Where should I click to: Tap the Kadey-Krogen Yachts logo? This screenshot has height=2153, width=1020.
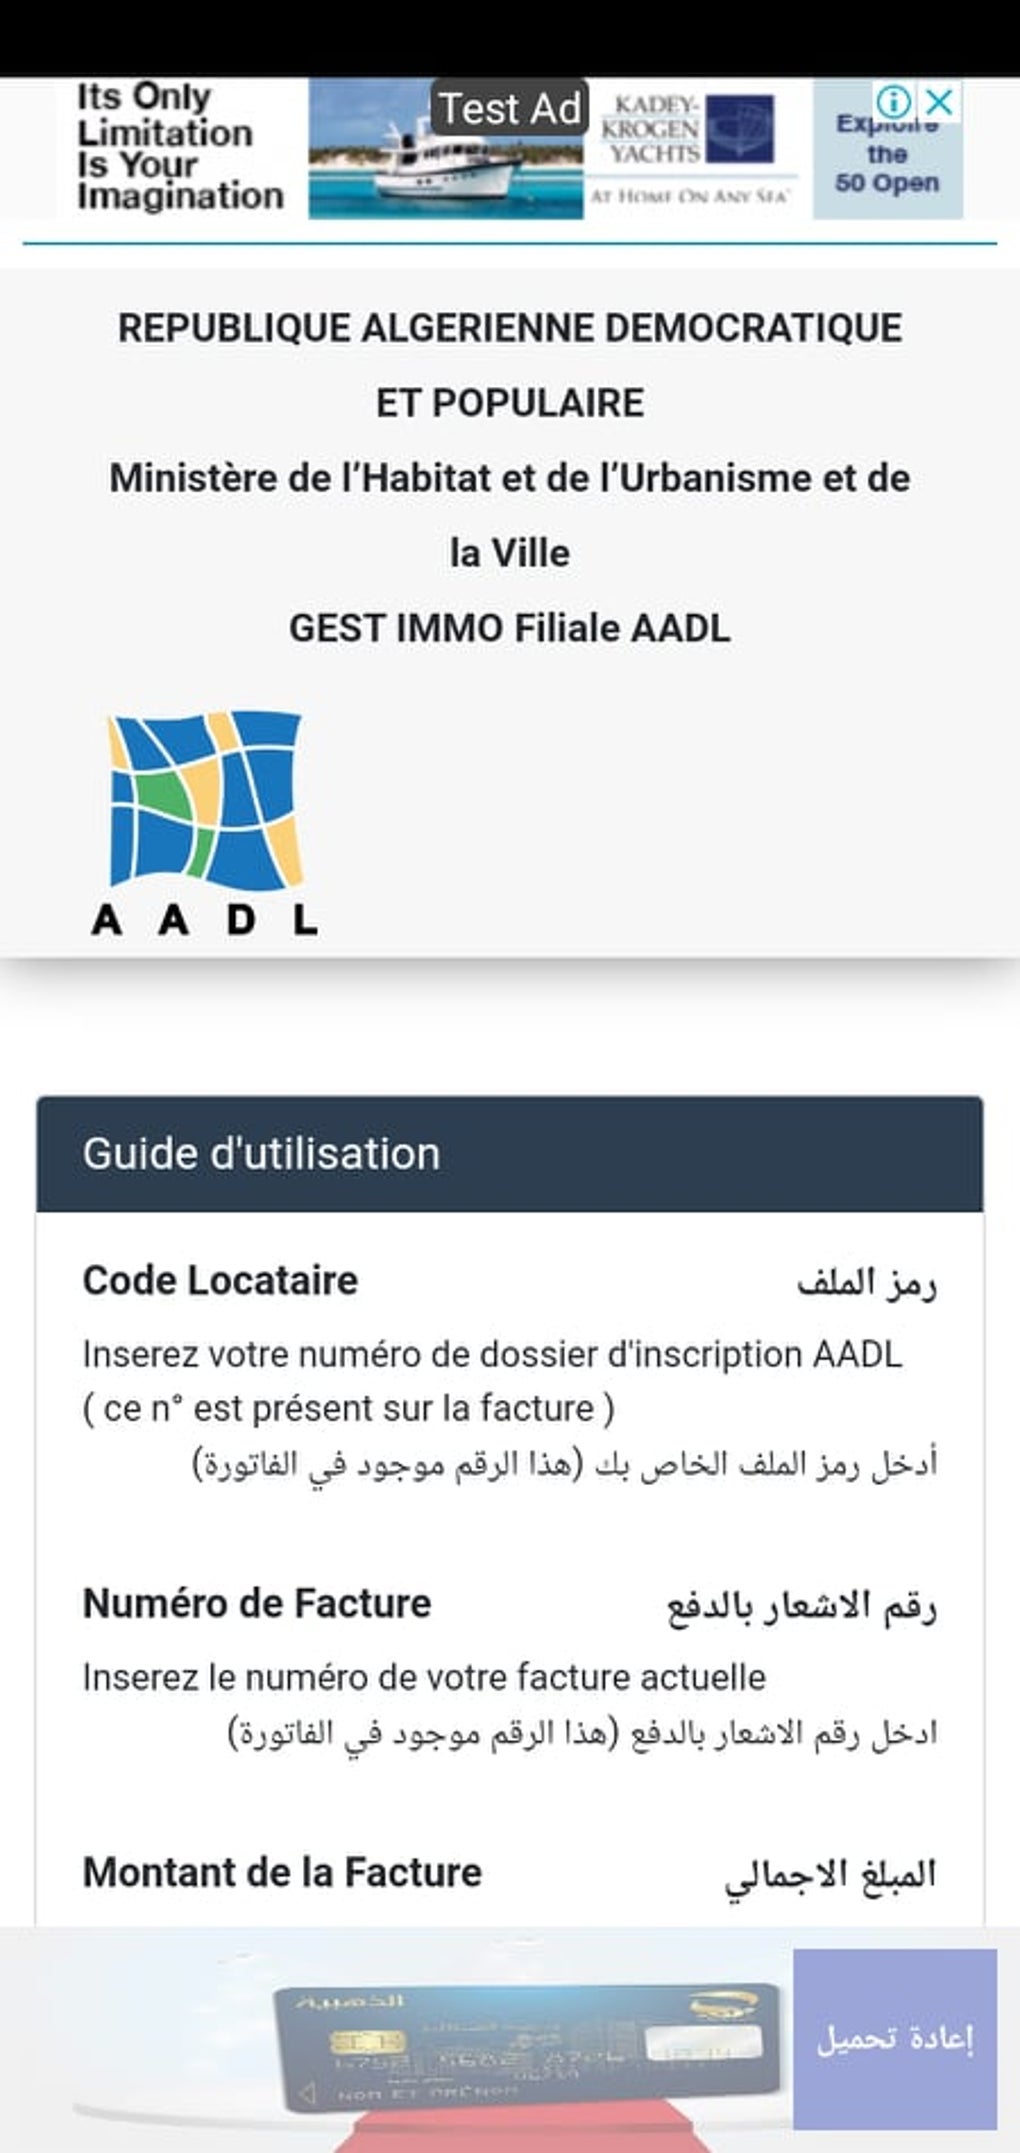(690, 132)
